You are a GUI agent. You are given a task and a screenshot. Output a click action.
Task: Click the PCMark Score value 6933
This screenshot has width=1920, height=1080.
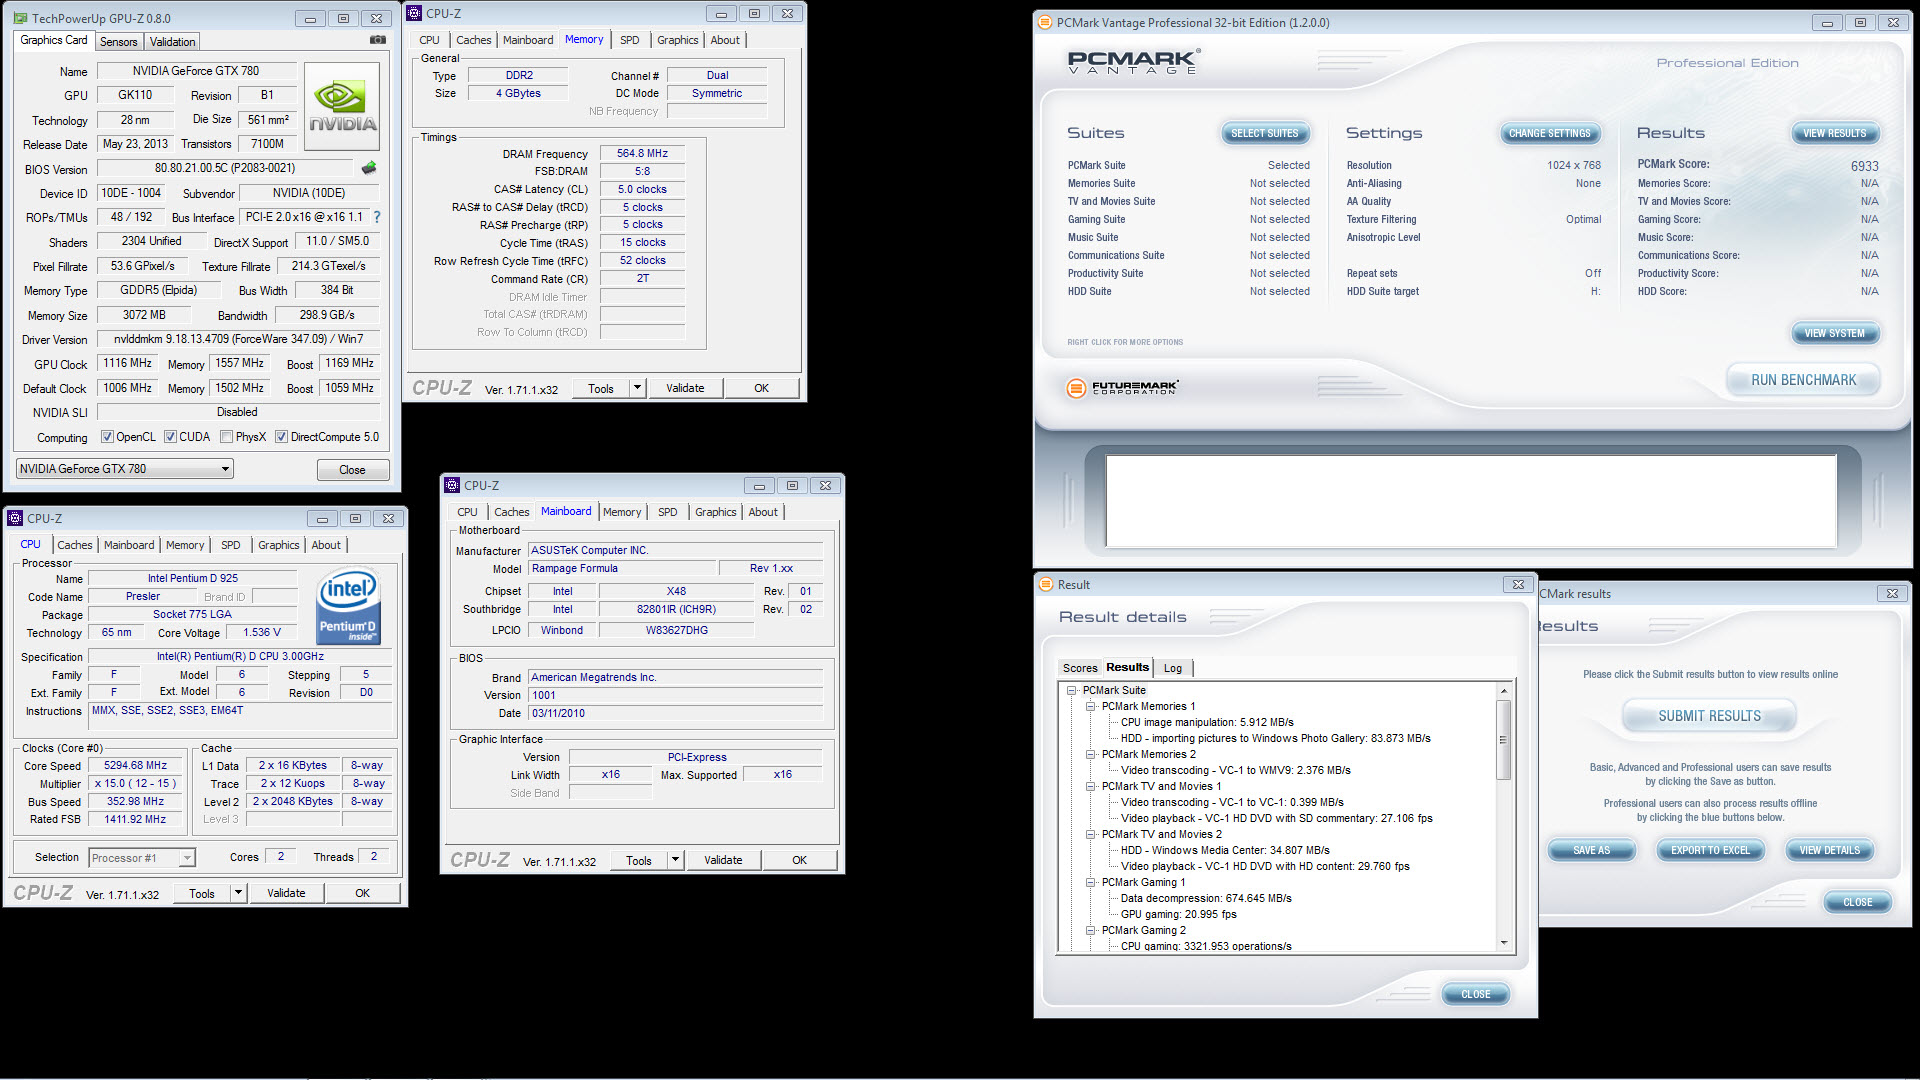pos(1864,166)
